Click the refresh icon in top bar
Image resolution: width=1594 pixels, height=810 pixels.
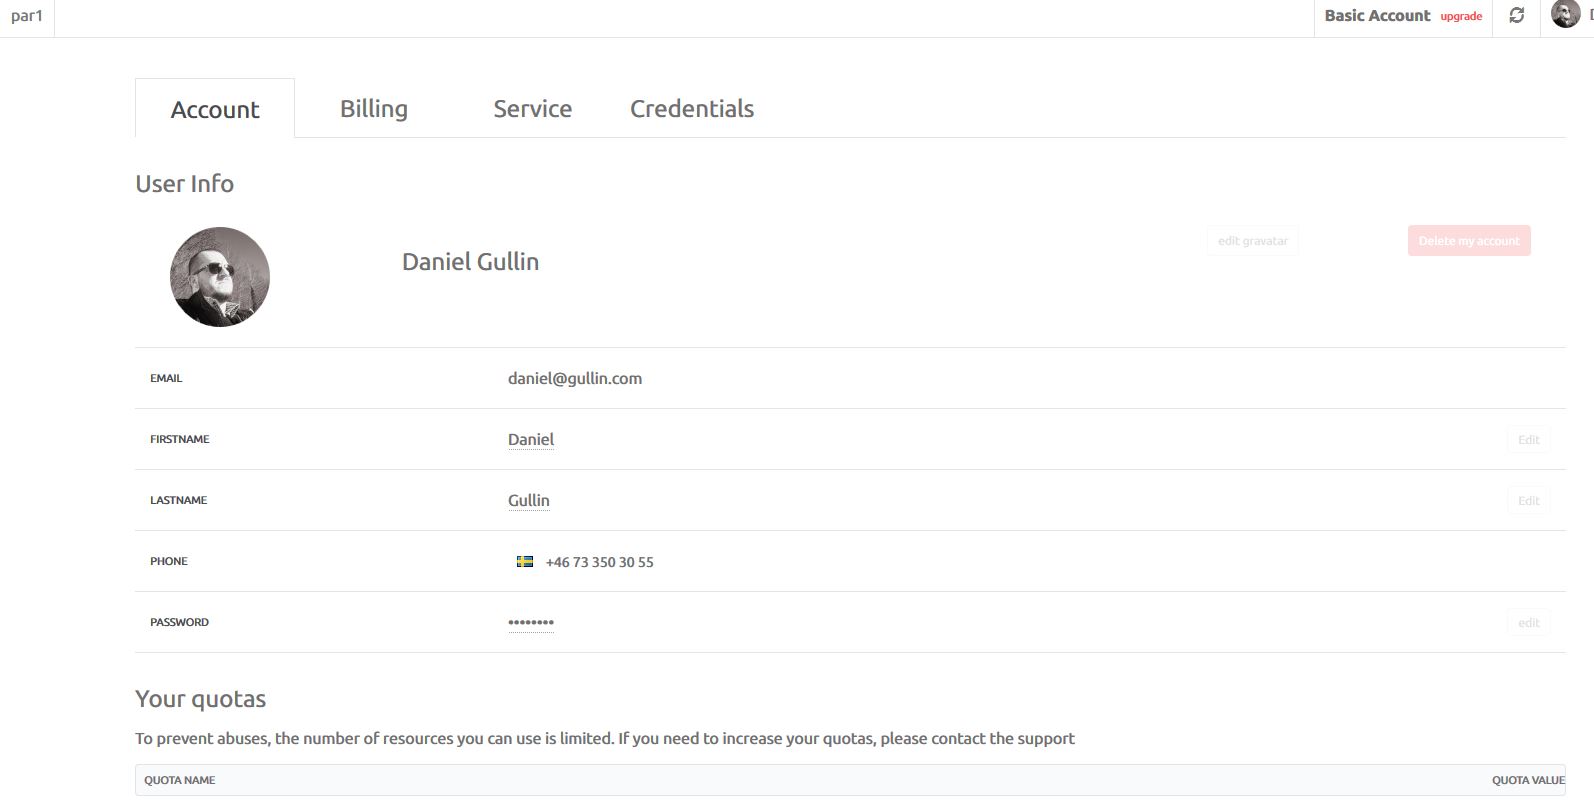coord(1517,16)
